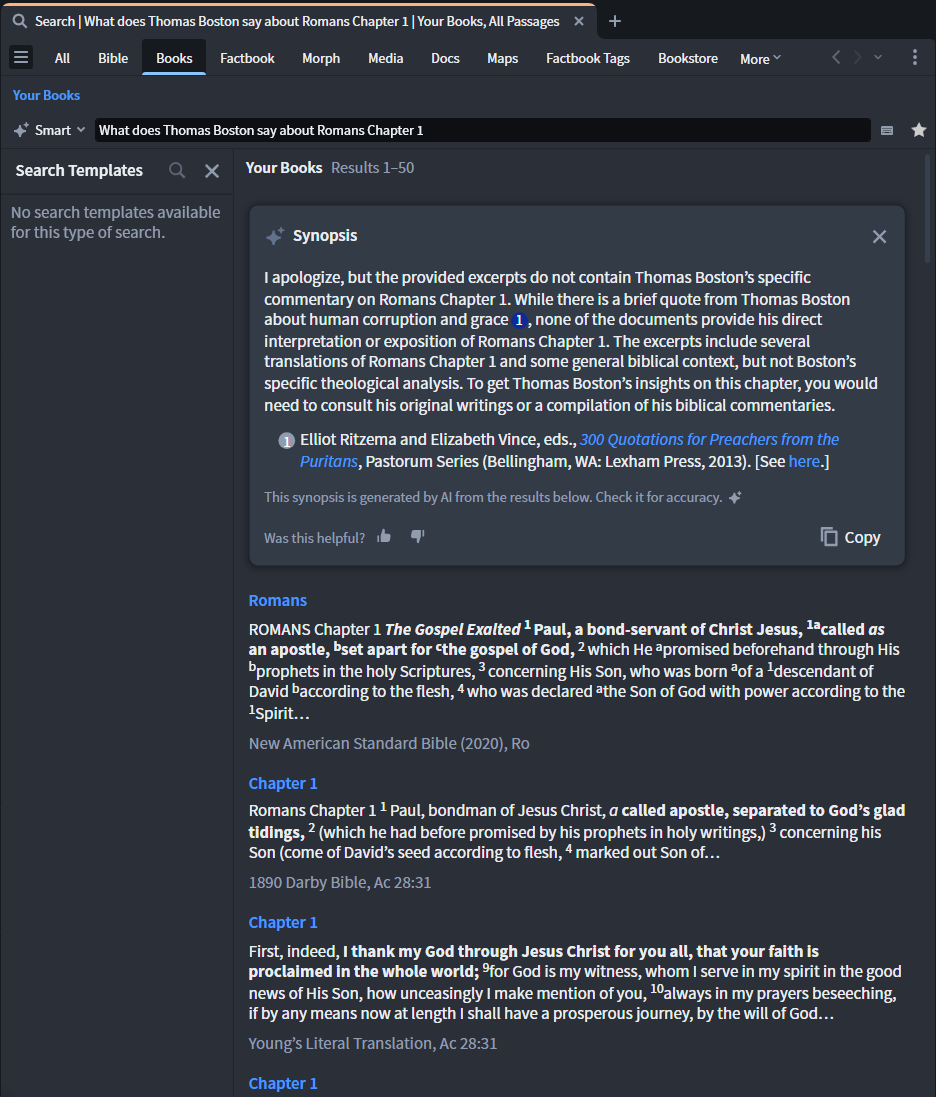Open the Bookstore tab
The height and width of the screenshot is (1097, 936).
(x=688, y=58)
